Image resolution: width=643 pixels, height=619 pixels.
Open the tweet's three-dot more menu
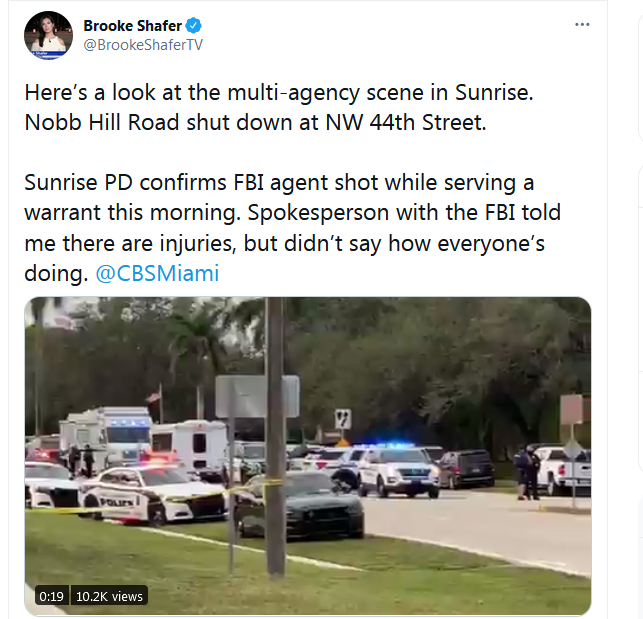pyautogui.click(x=582, y=25)
